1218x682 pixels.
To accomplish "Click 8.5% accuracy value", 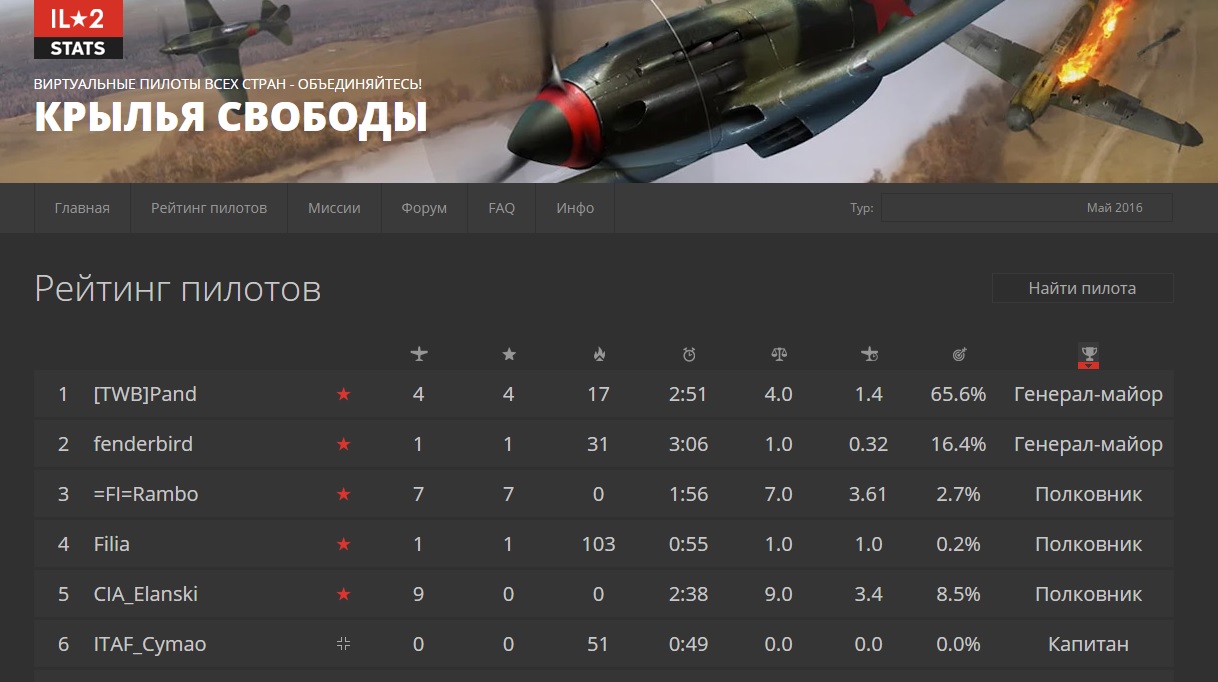I will (958, 594).
